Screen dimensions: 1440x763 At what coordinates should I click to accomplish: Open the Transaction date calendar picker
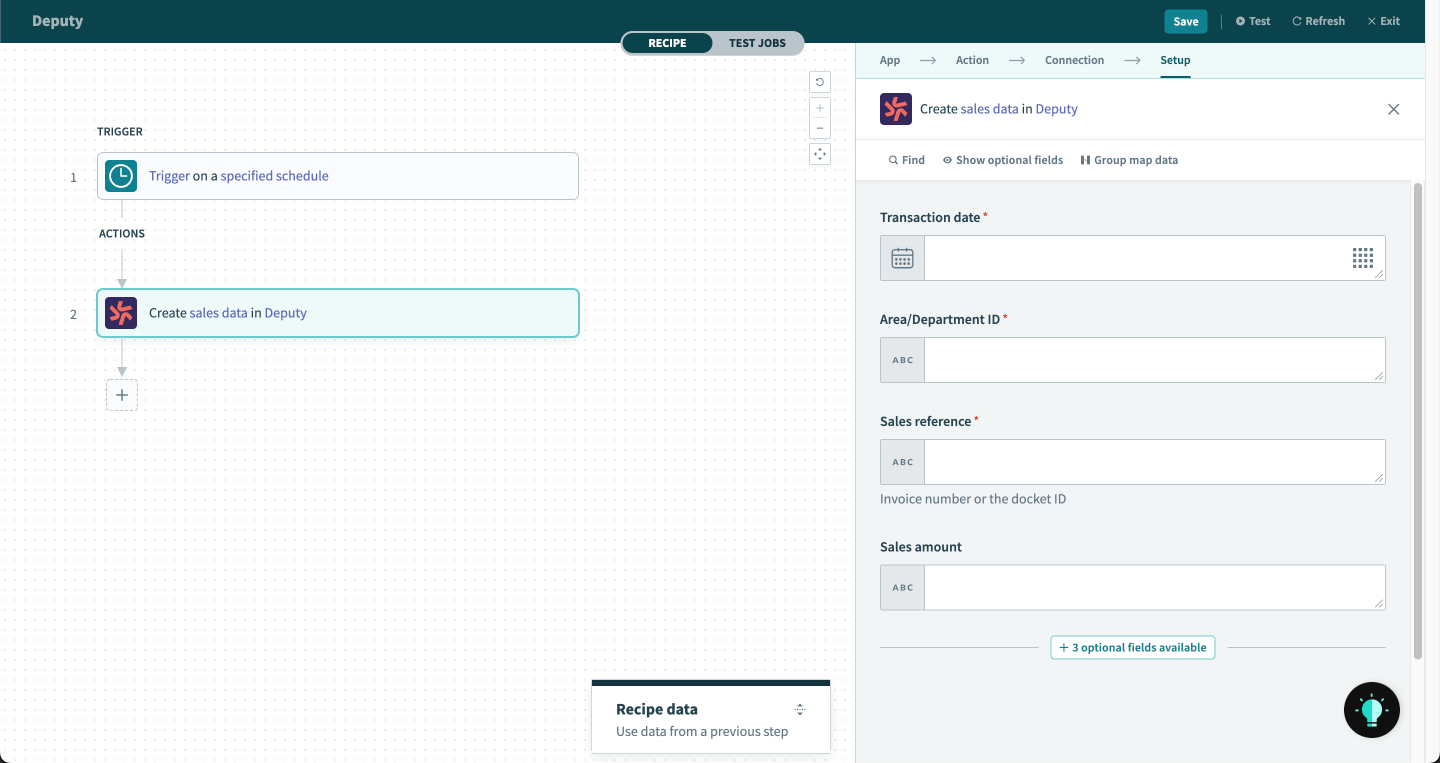pyautogui.click(x=901, y=258)
